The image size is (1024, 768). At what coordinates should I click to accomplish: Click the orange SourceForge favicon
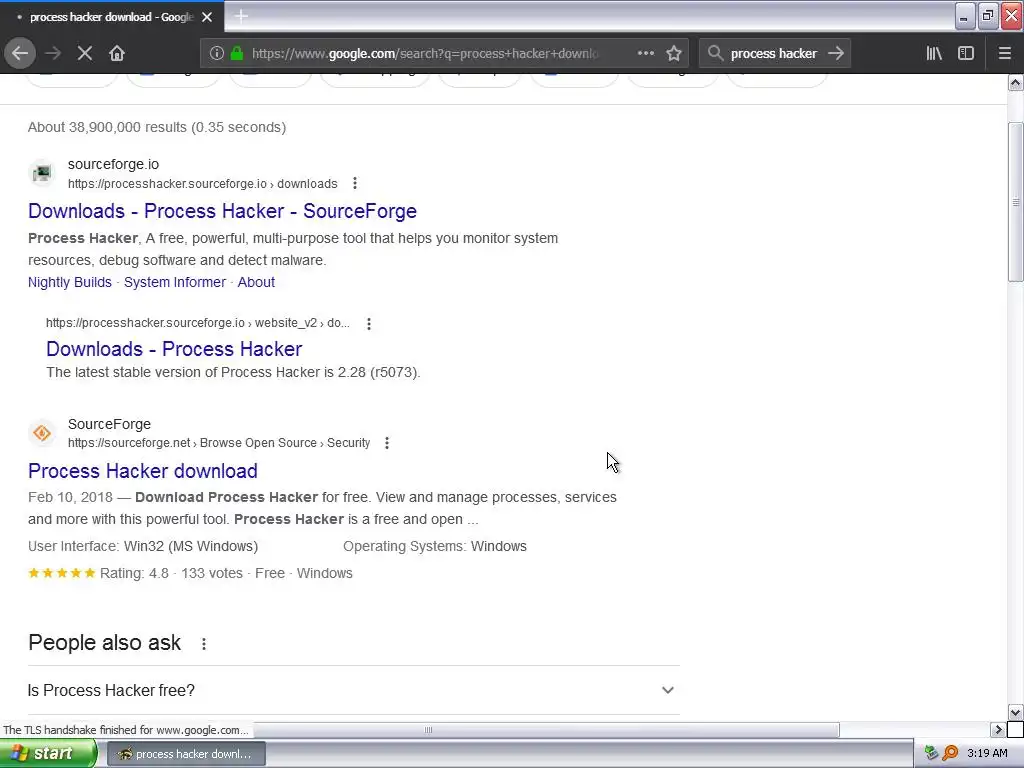tap(42, 433)
